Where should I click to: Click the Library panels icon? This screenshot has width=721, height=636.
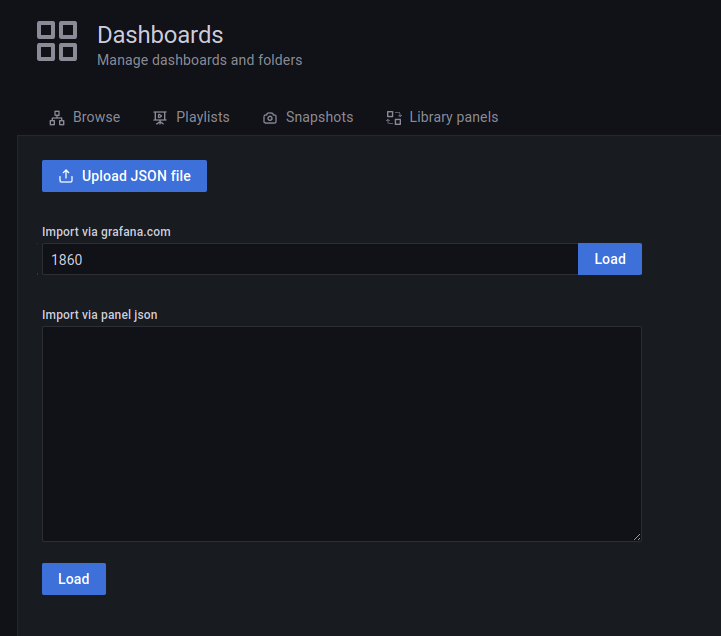point(394,118)
